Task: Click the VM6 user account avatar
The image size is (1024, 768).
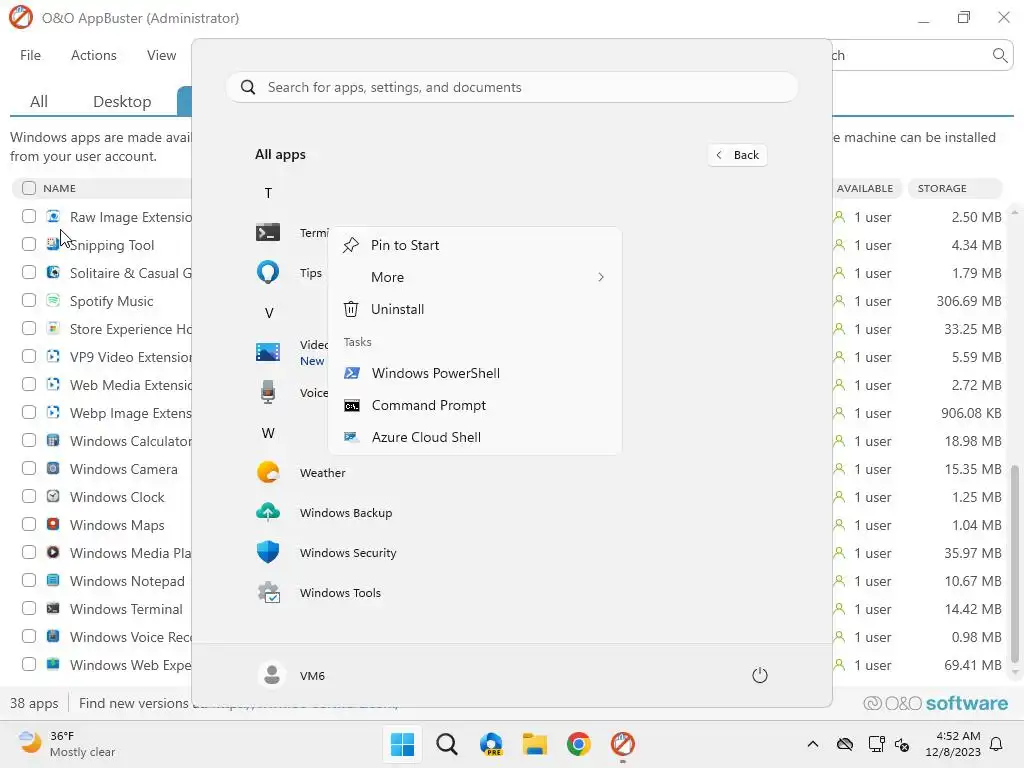Action: (272, 675)
